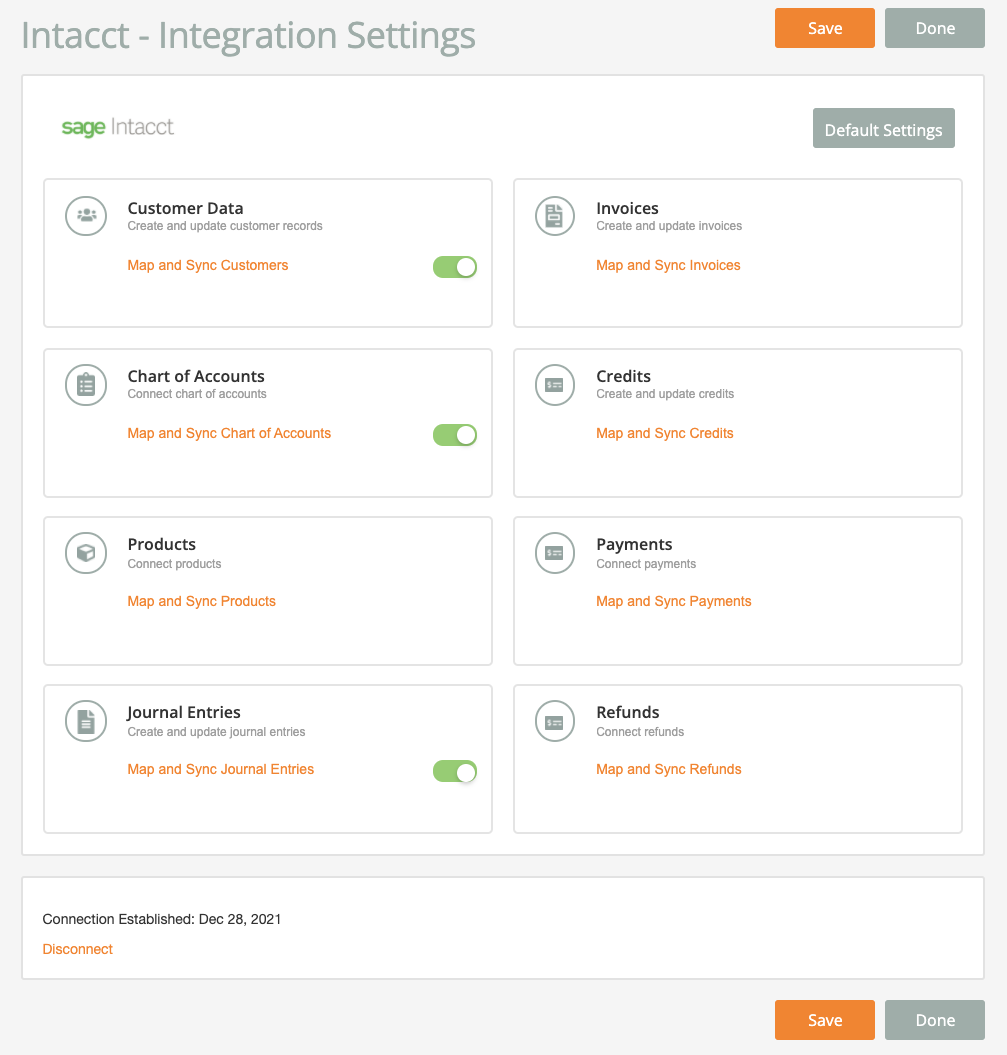Open Map and Sync Invoices link

click(x=668, y=265)
